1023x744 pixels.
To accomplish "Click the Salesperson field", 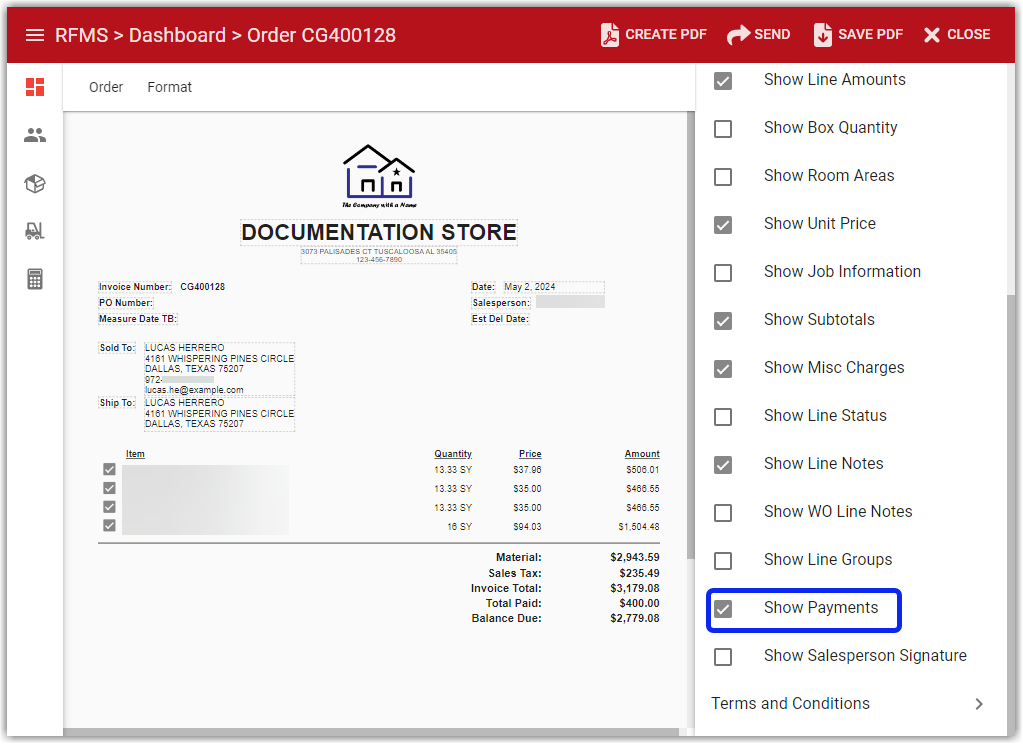I will [570, 302].
